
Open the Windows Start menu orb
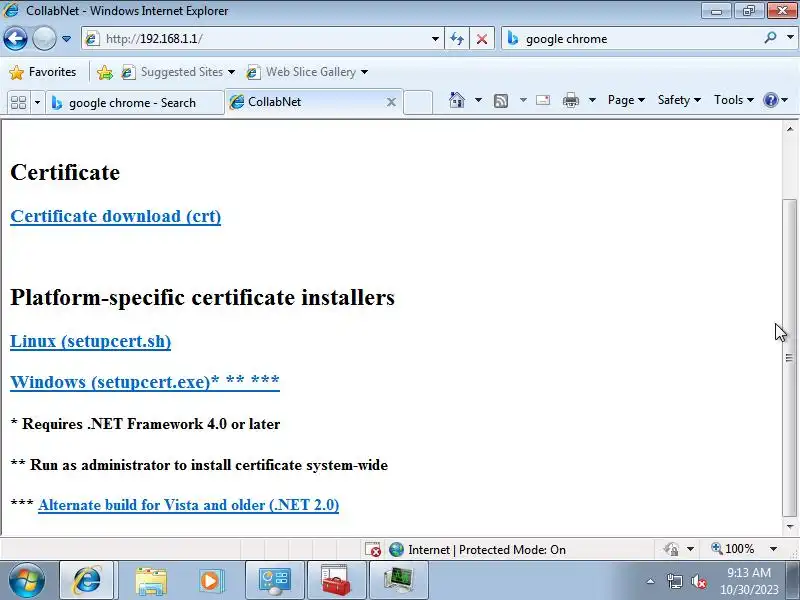click(x=27, y=581)
